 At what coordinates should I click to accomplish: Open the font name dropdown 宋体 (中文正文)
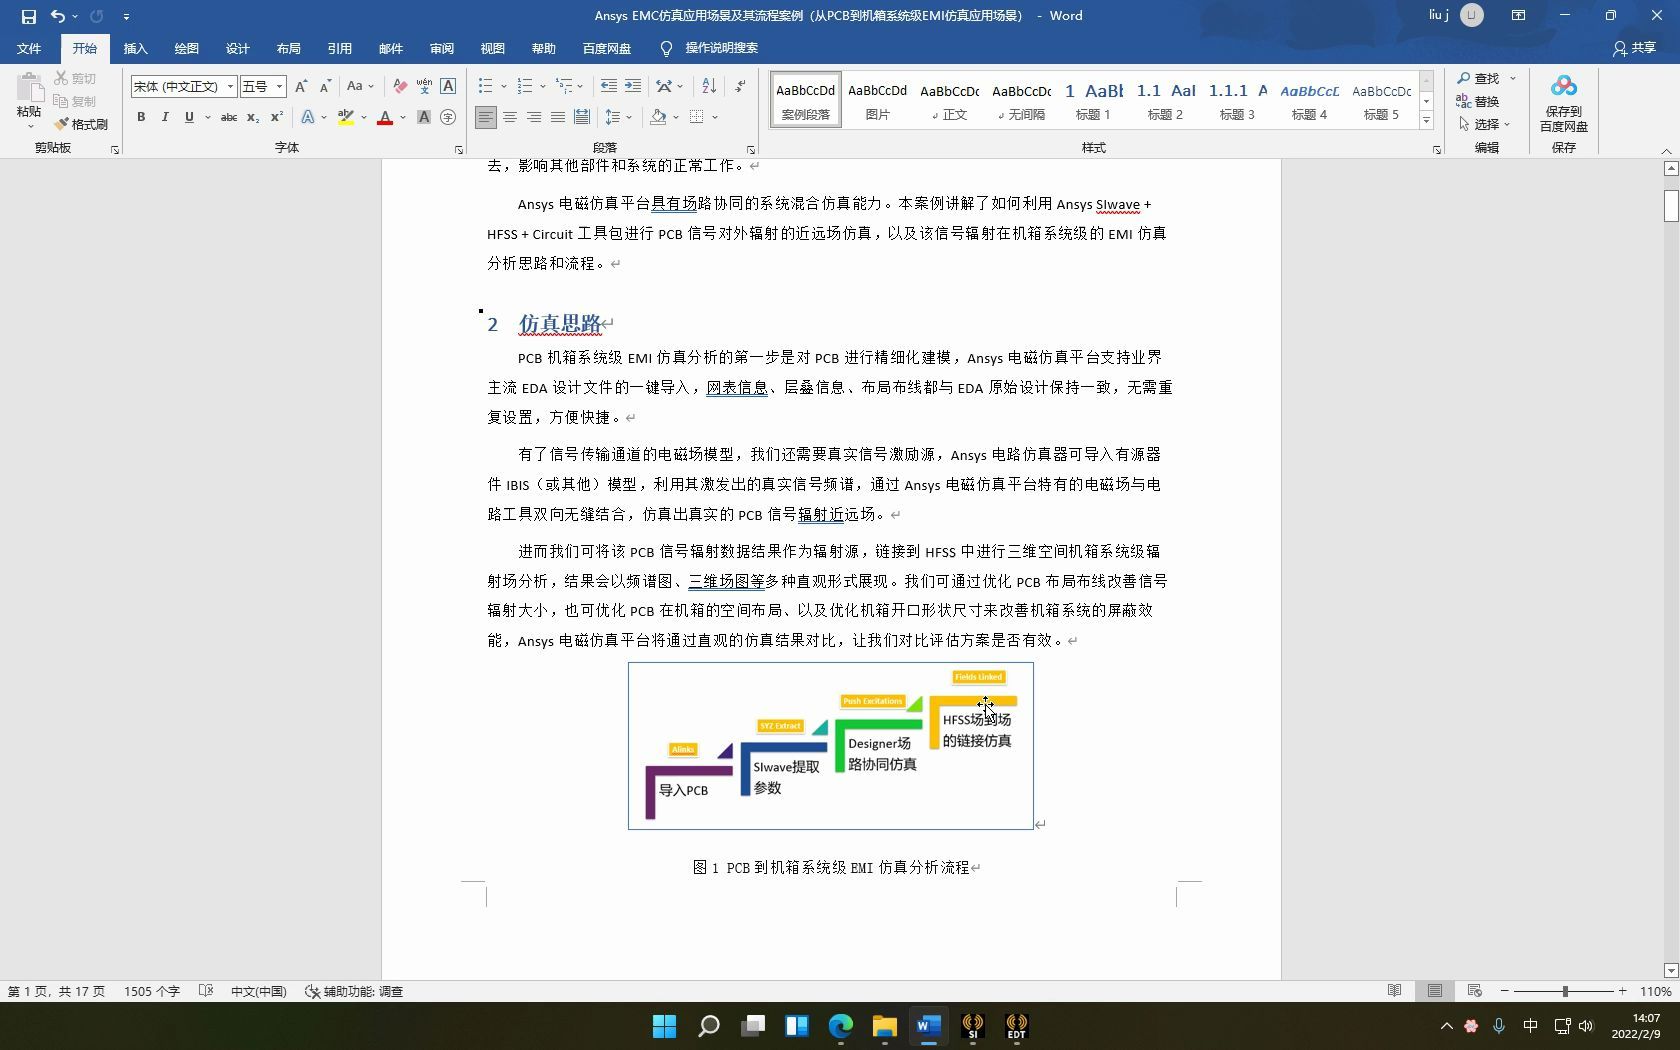230,86
